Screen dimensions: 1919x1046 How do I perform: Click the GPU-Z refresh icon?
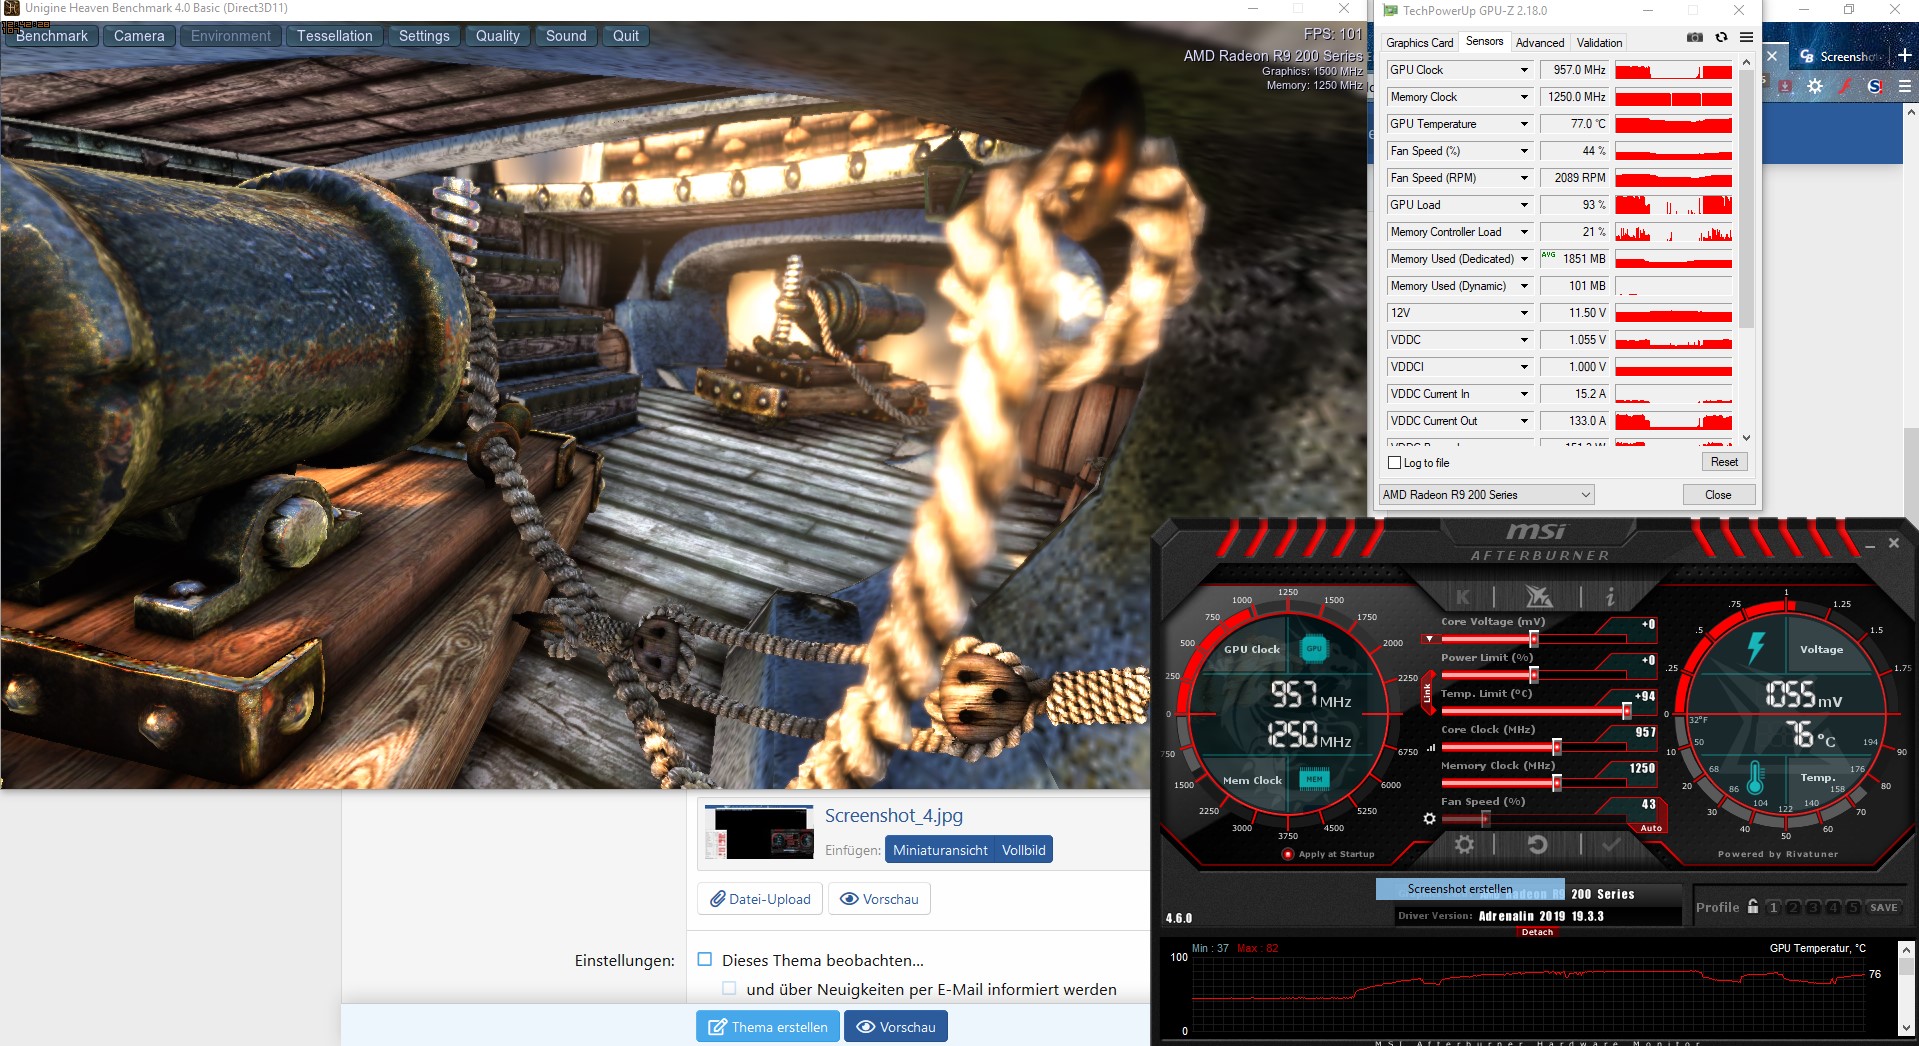coord(1721,37)
